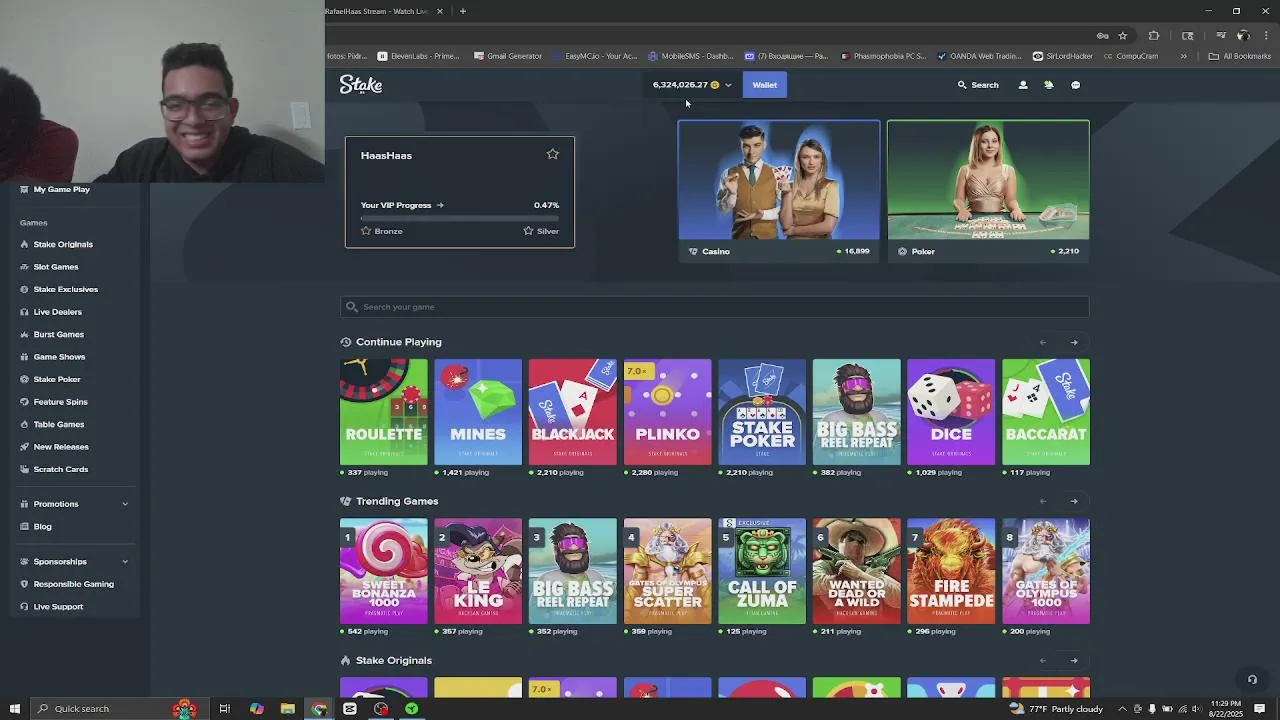
Task: Click Your VIP Progress arrow link
Action: click(x=402, y=205)
